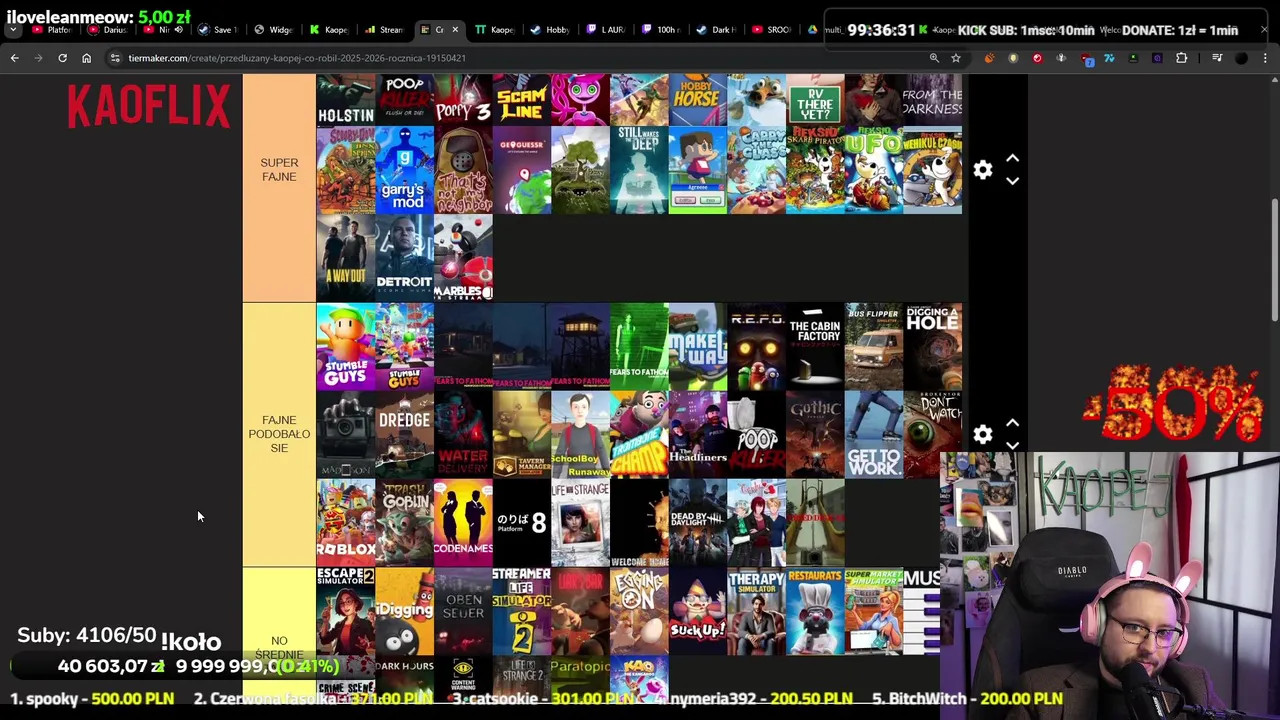
Task: Select The Cabin Factory tile
Action: (815, 346)
